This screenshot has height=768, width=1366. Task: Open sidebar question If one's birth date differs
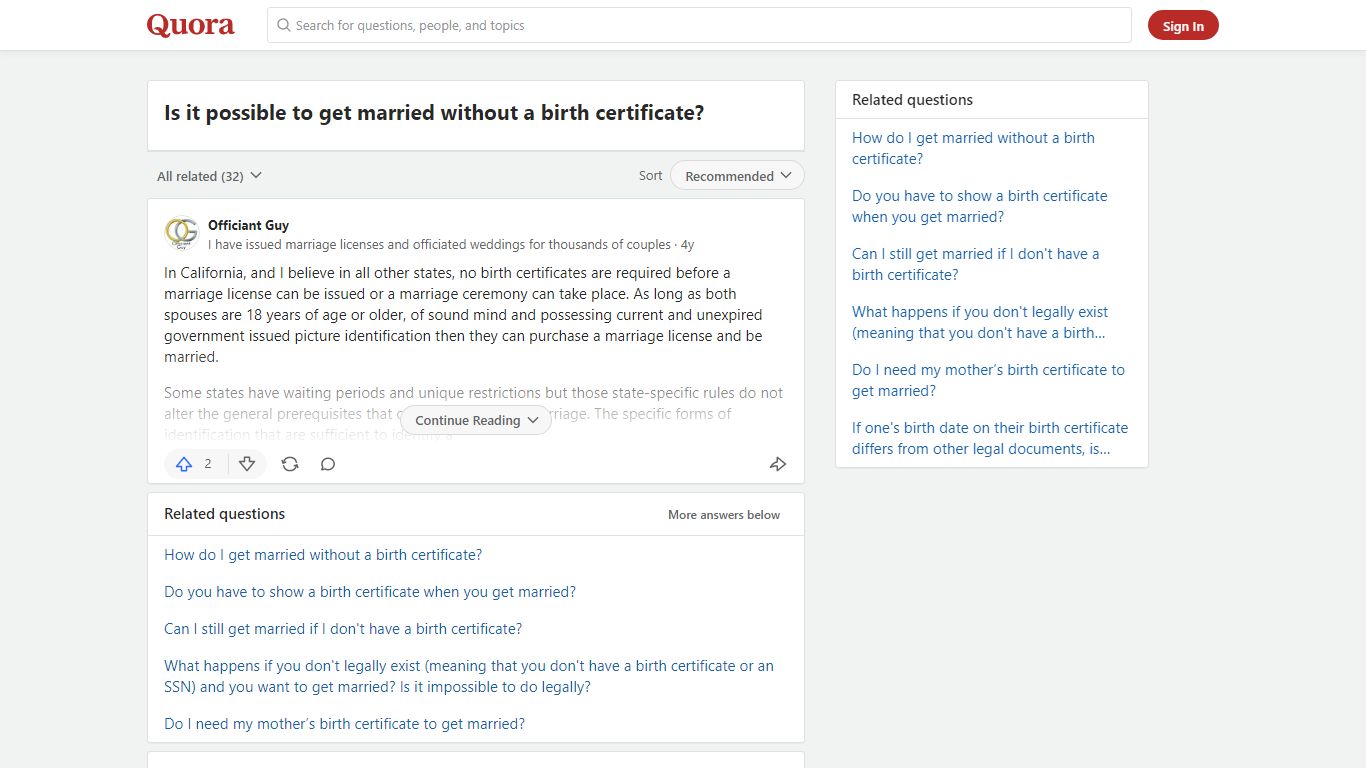990,438
